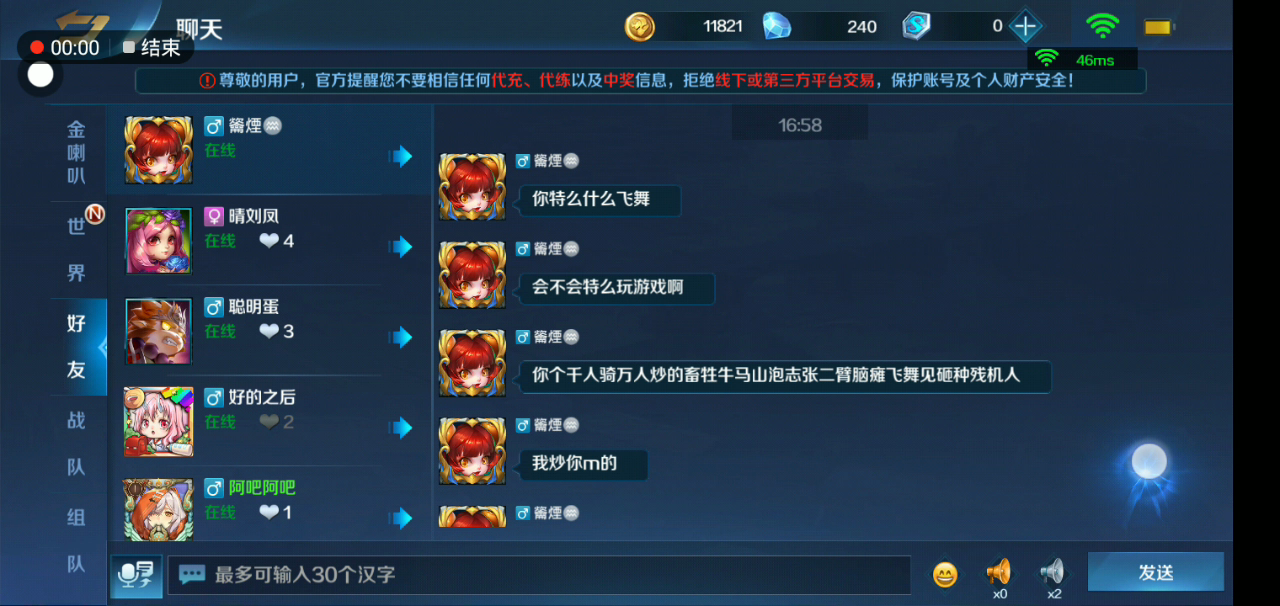Tap the voice input microphone icon
The image size is (1280, 606).
coord(137,574)
